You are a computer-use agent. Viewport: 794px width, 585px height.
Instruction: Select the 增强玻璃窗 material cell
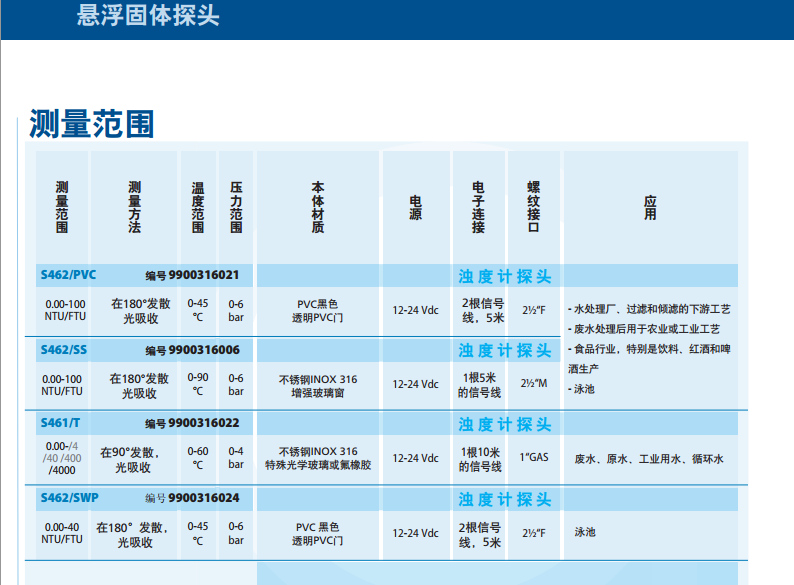pos(317,393)
